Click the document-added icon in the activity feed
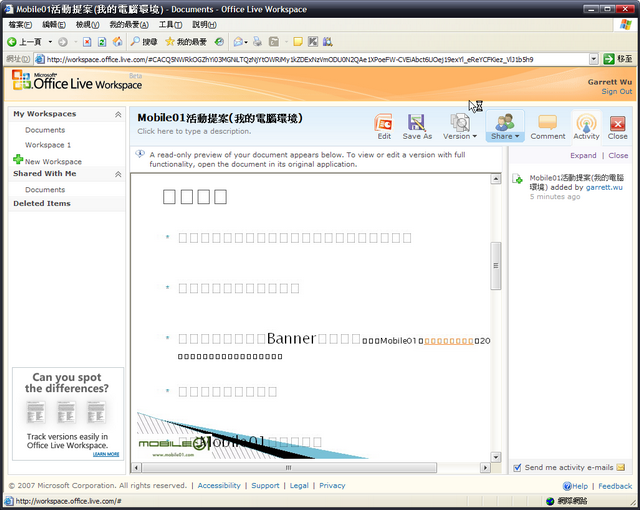 518,179
